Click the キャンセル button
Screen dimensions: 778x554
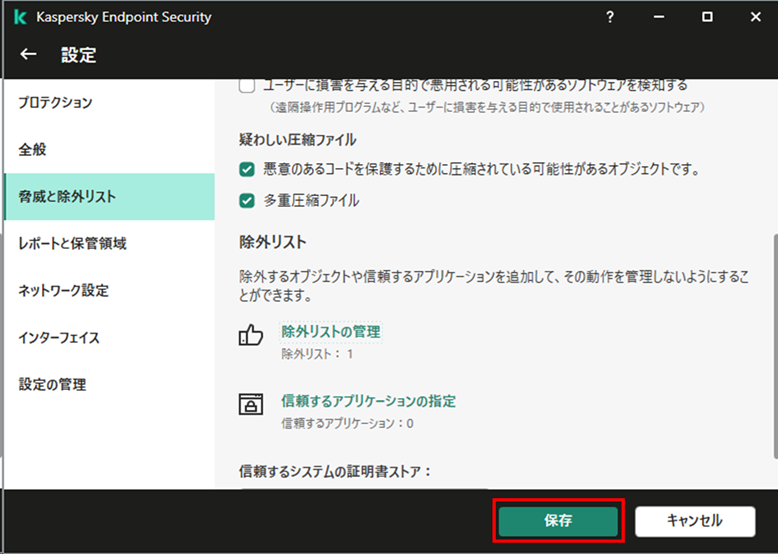click(695, 521)
